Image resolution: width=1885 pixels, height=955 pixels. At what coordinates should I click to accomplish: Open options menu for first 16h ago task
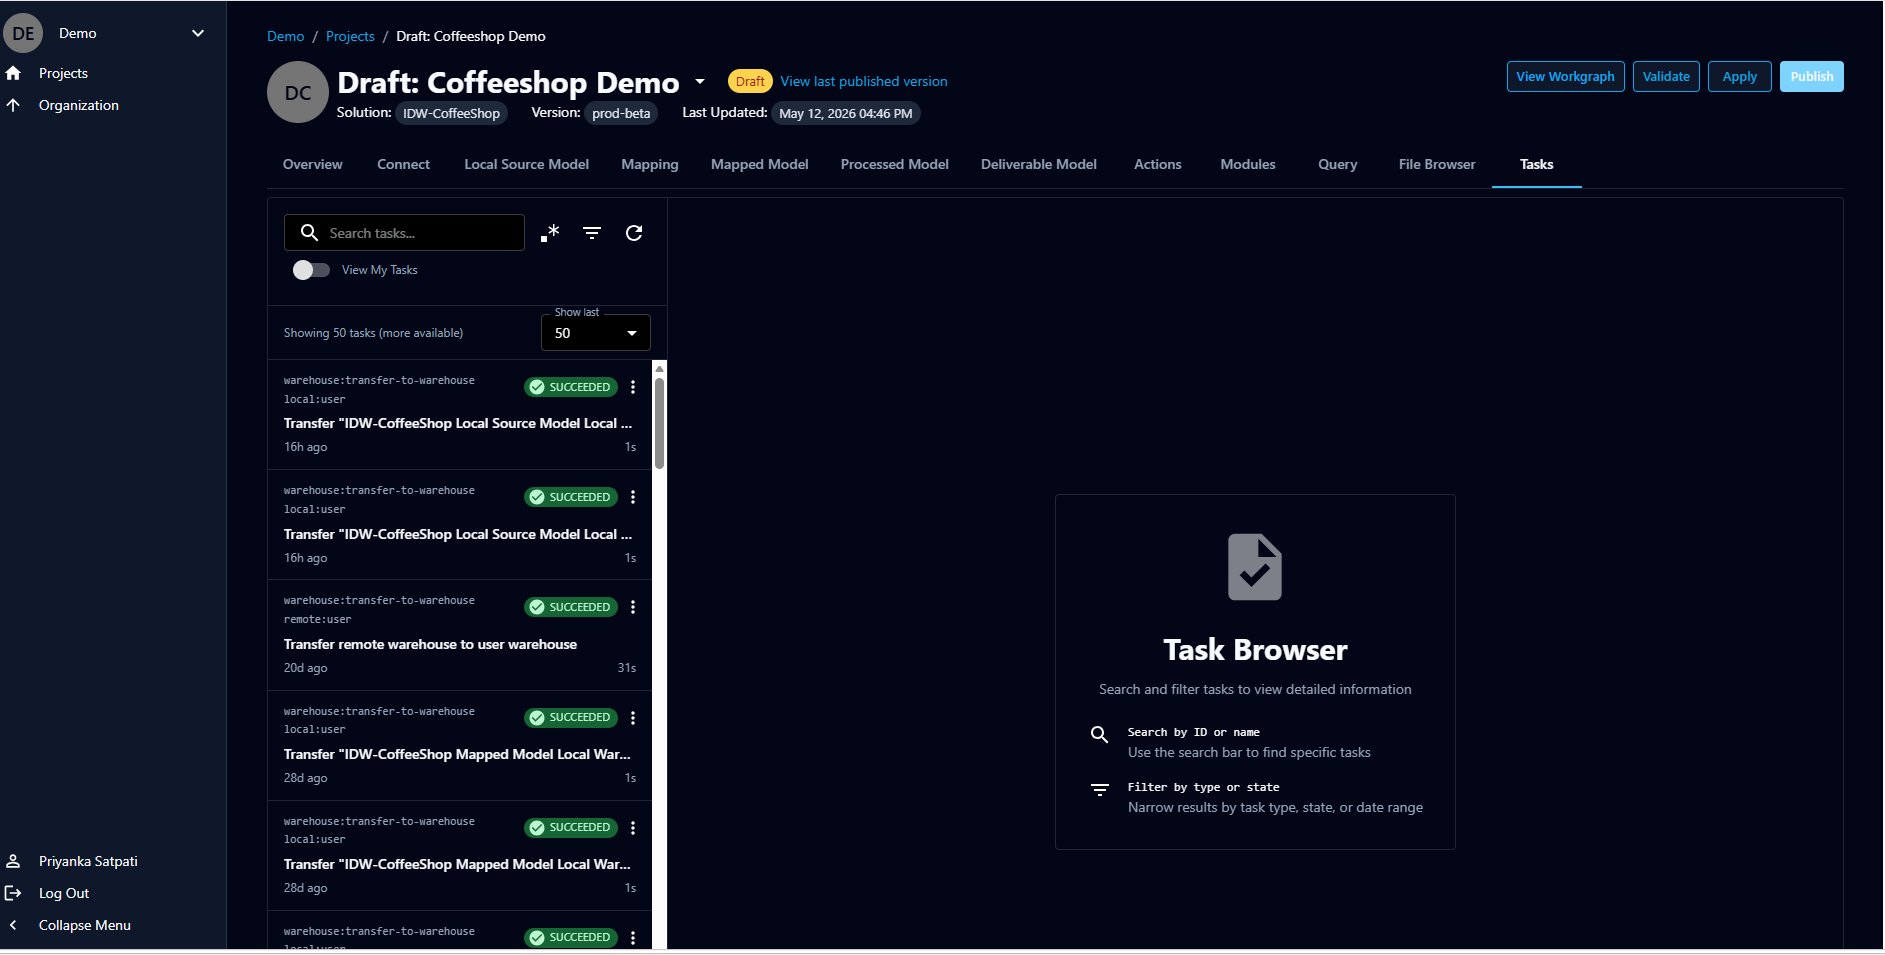[633, 387]
